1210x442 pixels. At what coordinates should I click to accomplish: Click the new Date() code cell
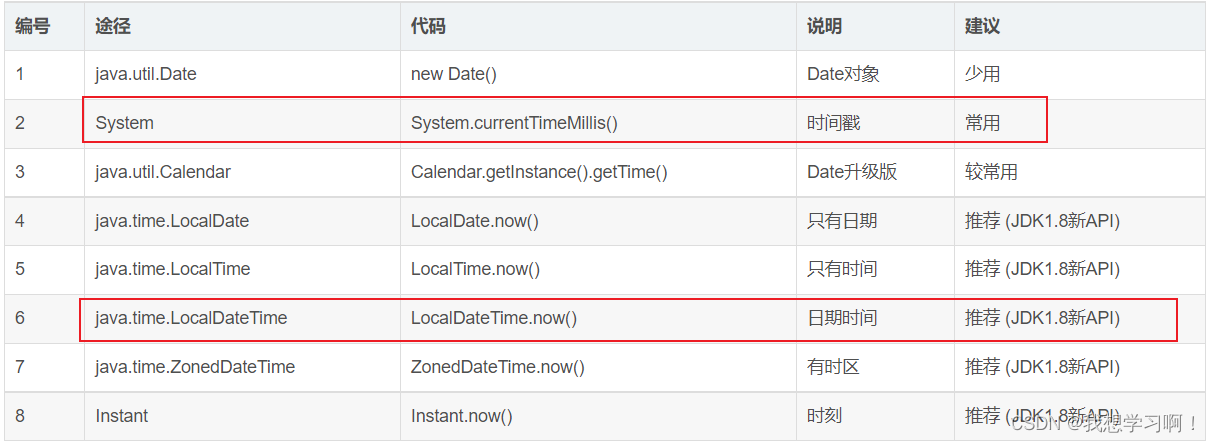(453, 74)
